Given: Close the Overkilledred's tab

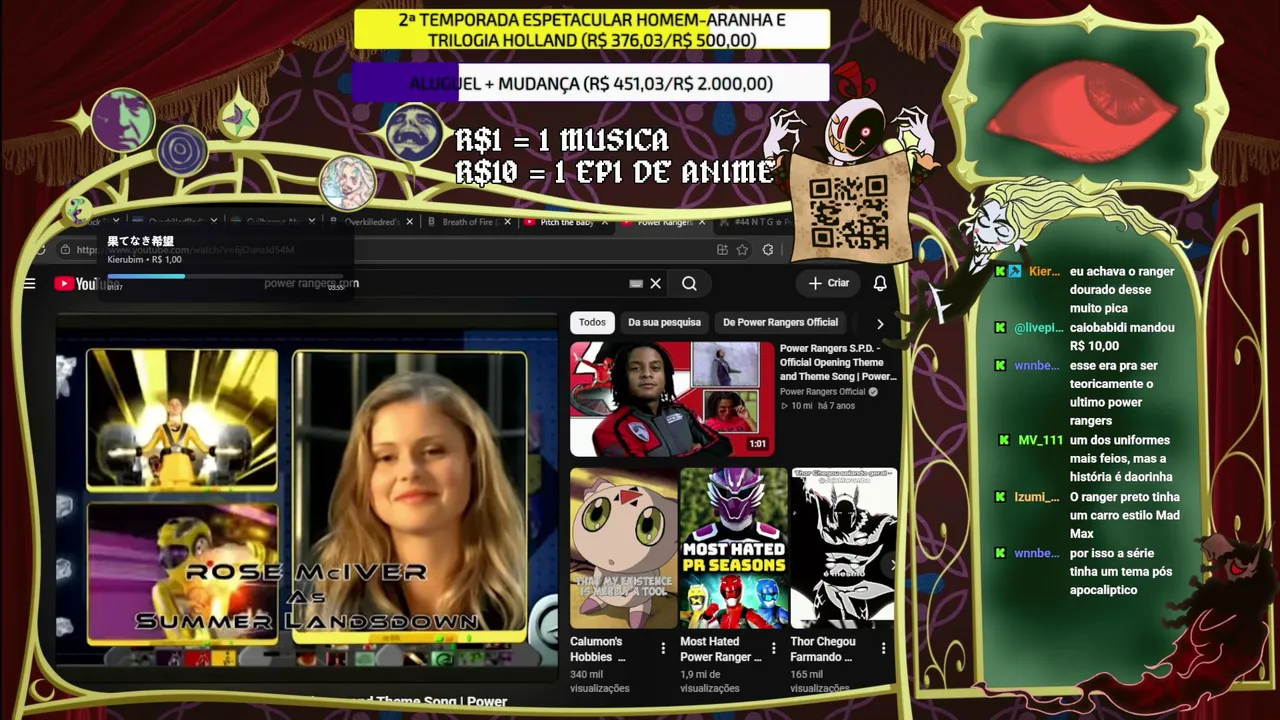Looking at the screenshot, I should [409, 222].
